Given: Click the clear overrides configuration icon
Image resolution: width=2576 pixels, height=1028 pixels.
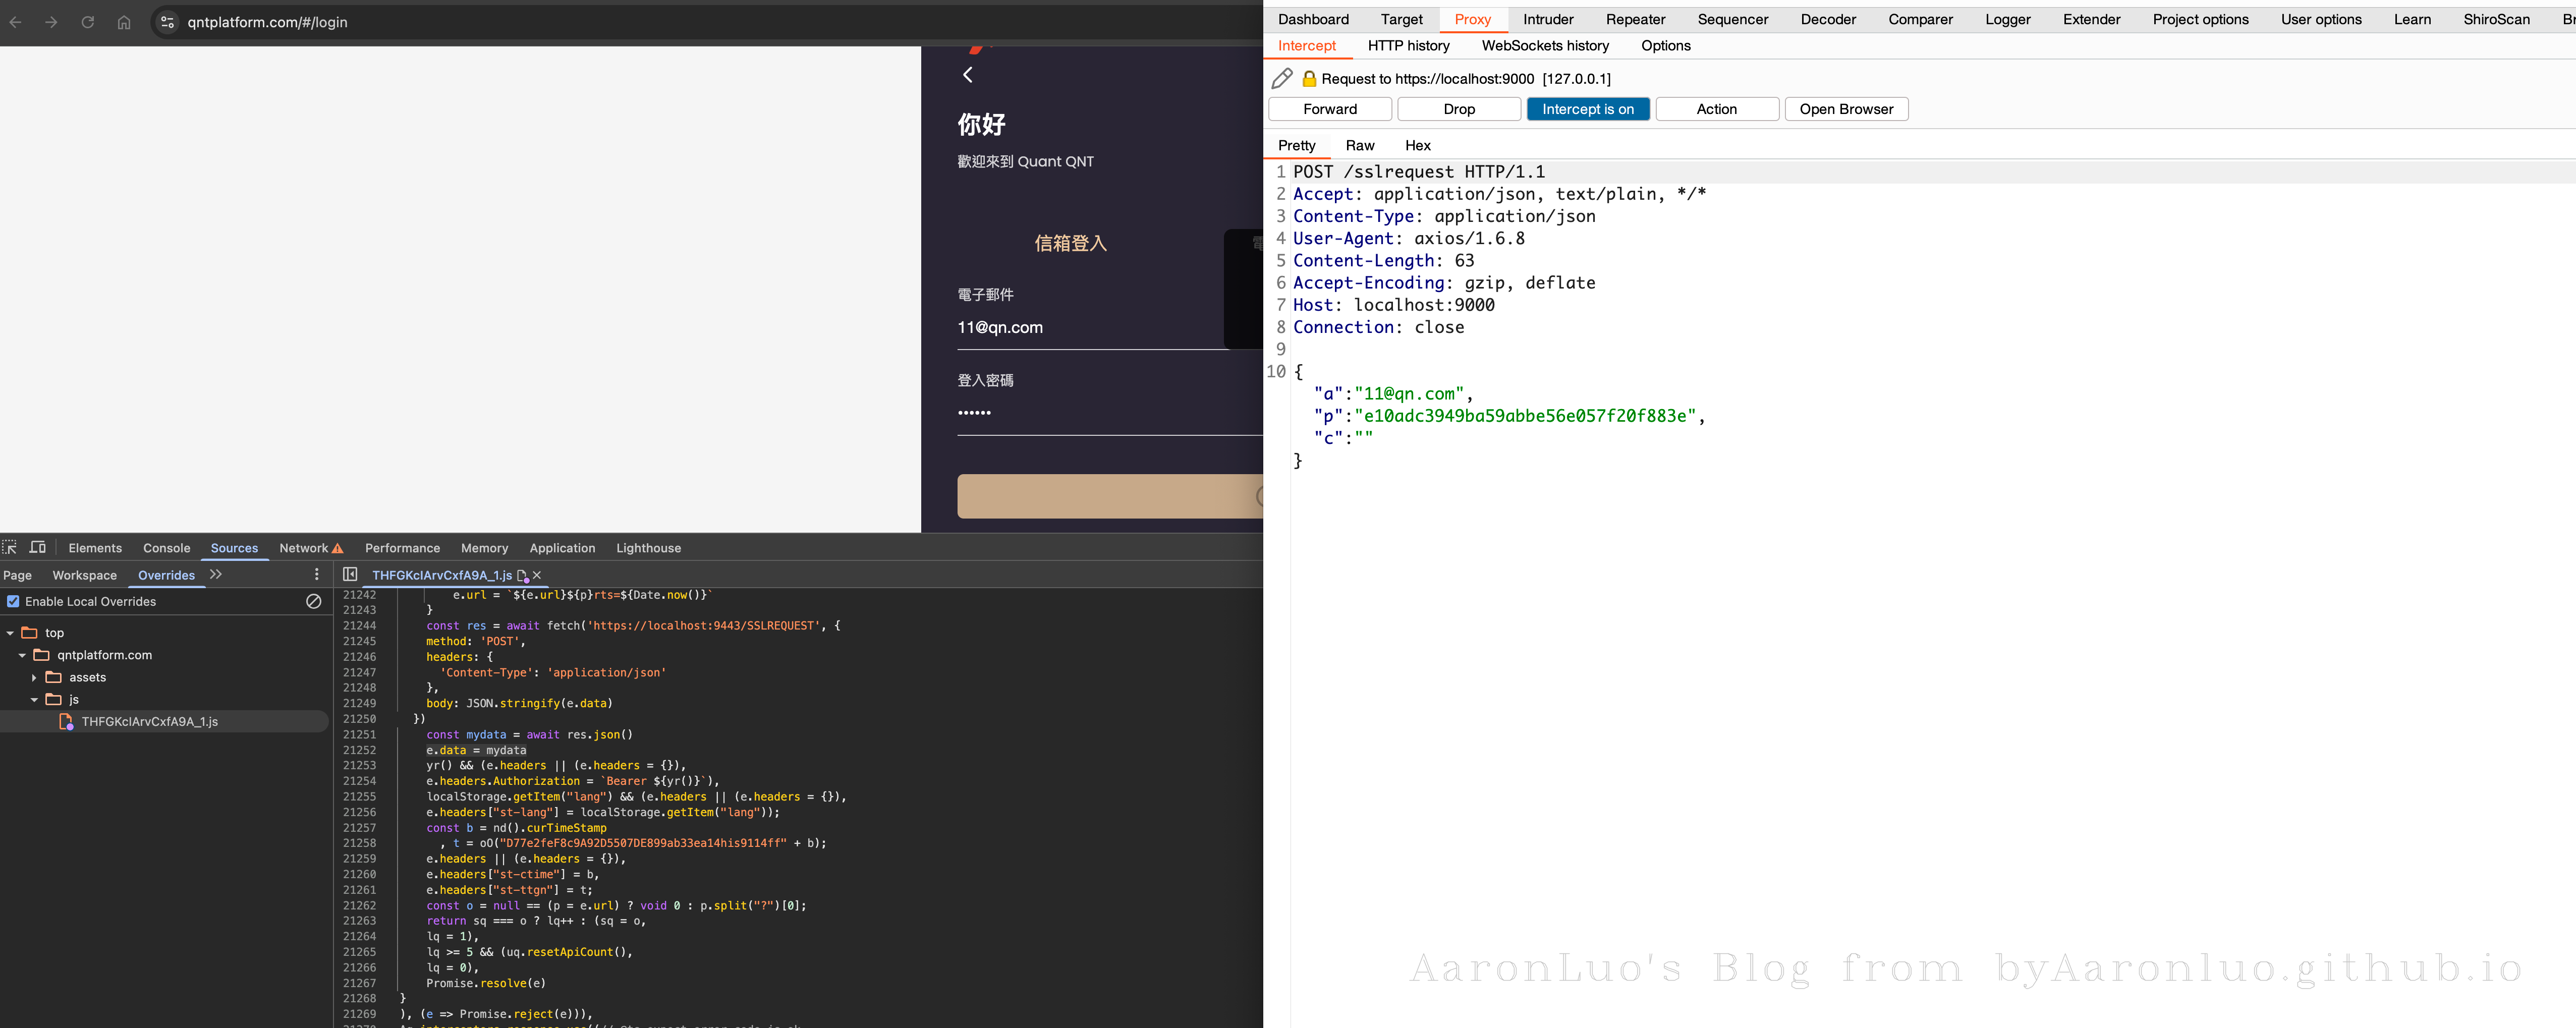Looking at the screenshot, I should (313, 601).
